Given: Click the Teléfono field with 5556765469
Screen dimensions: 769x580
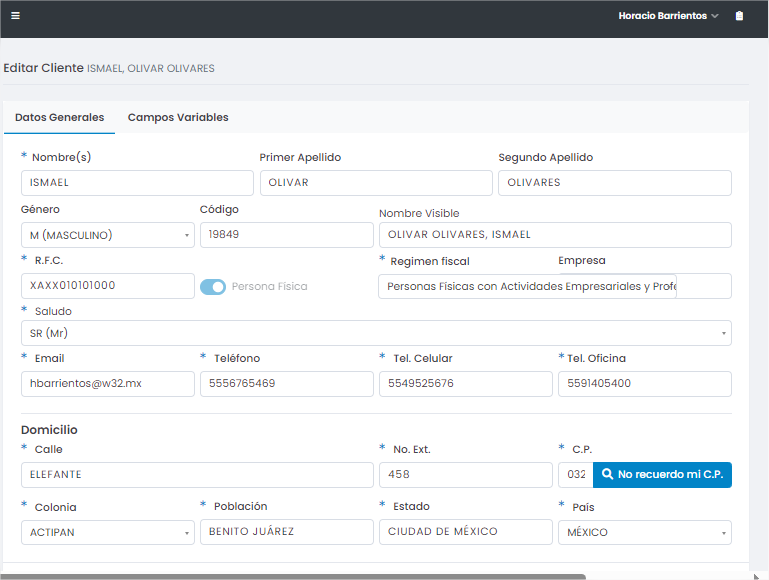Looking at the screenshot, I should tap(287, 384).
